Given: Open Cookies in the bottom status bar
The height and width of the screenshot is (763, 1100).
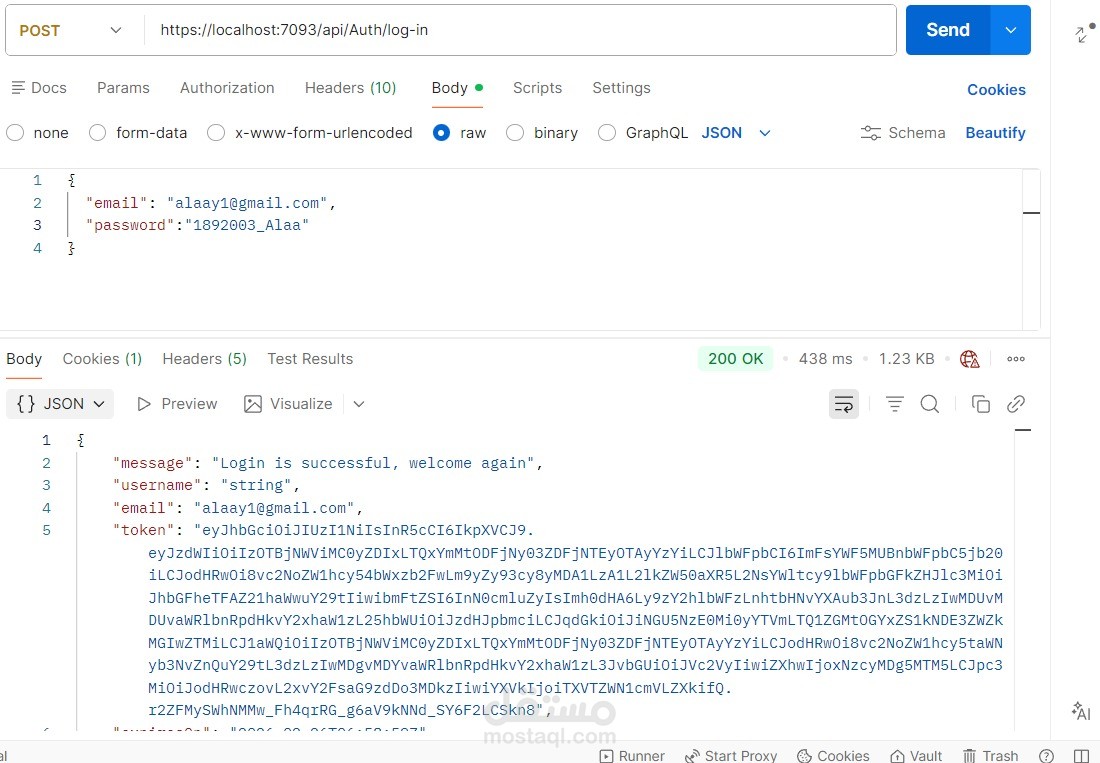Looking at the screenshot, I should [833, 755].
